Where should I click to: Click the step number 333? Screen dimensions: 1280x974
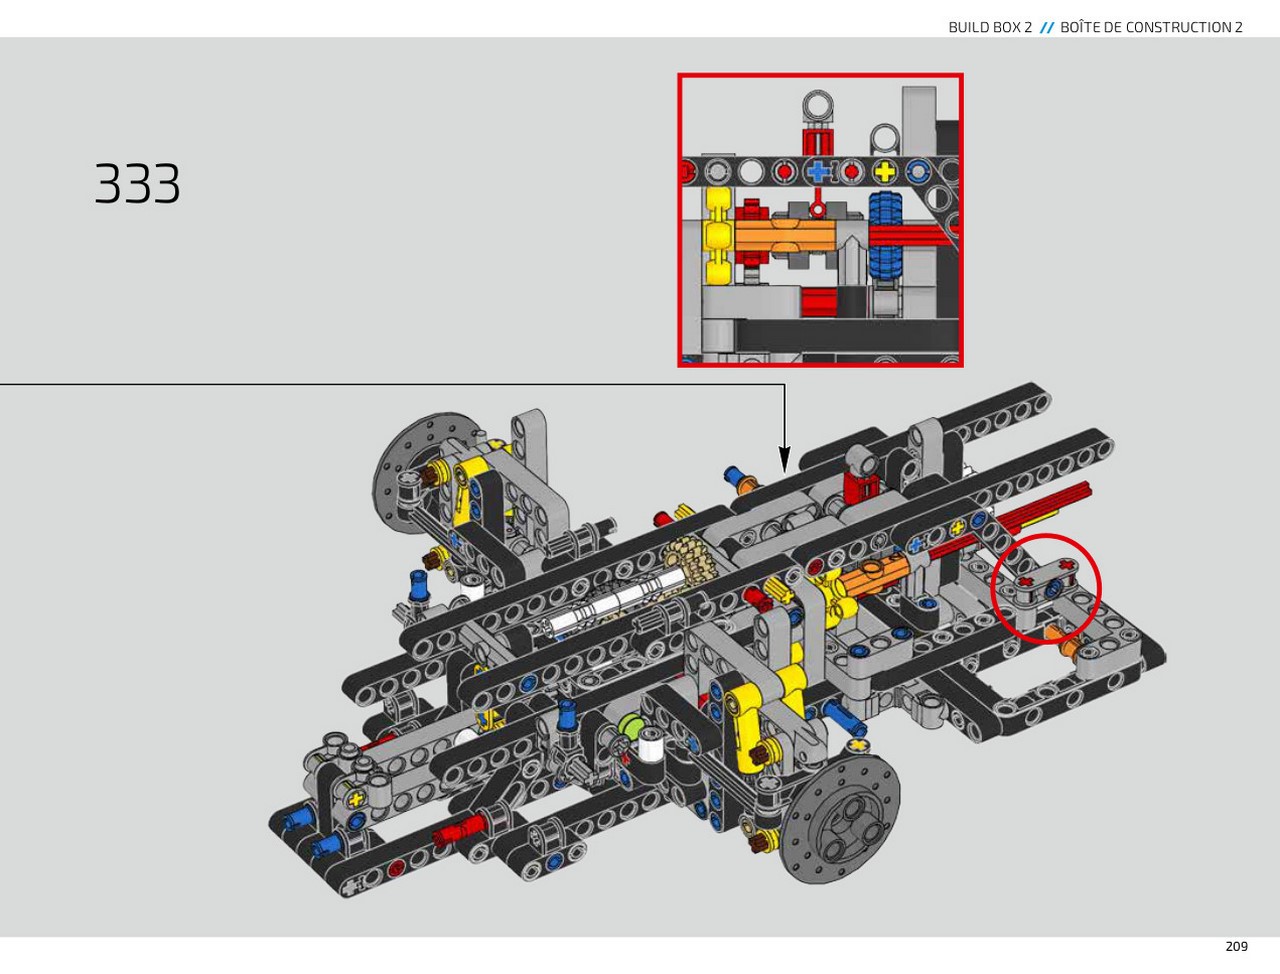point(138,185)
